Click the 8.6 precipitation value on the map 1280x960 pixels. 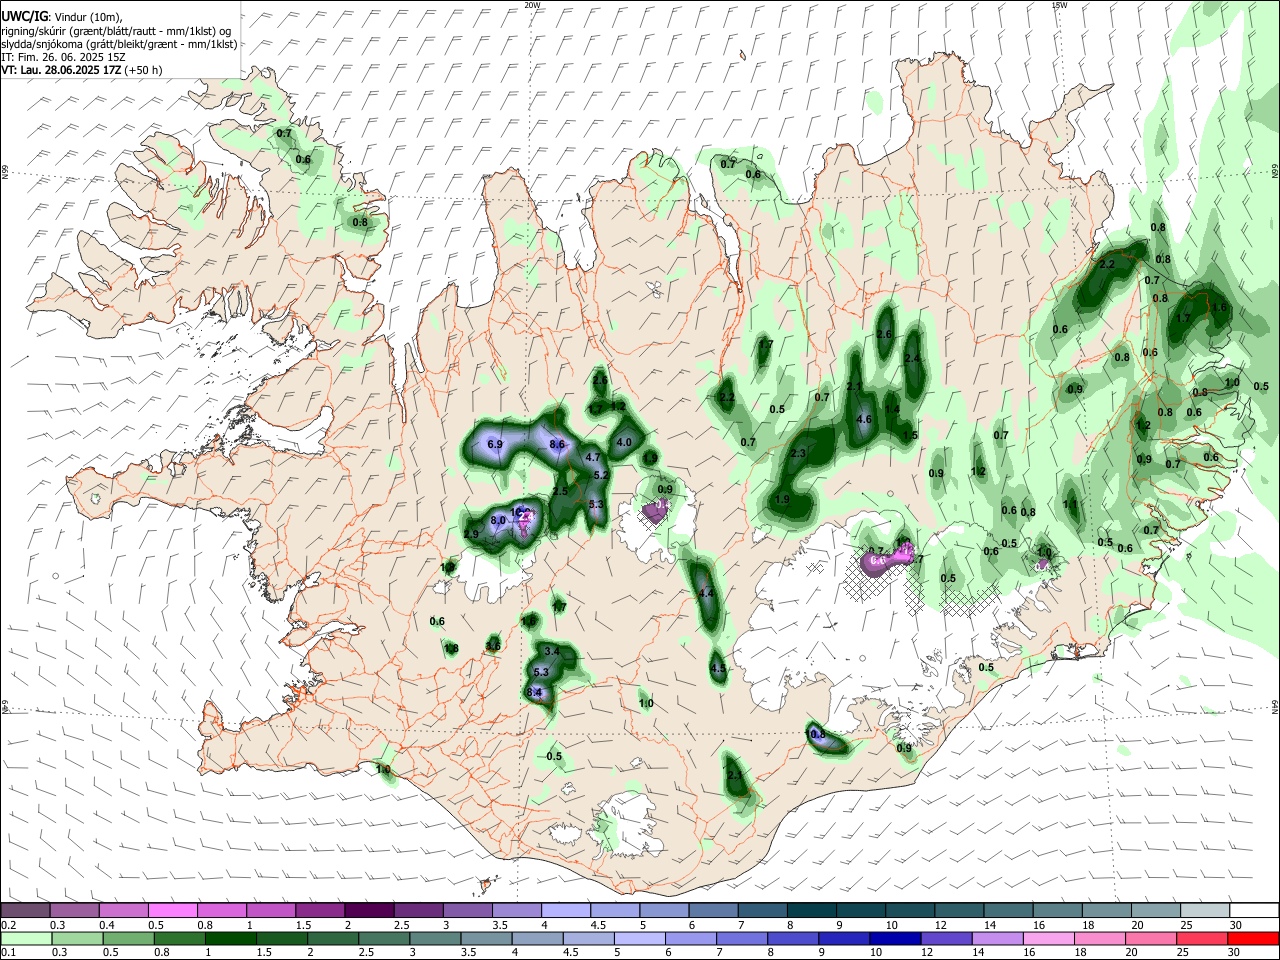coord(558,444)
